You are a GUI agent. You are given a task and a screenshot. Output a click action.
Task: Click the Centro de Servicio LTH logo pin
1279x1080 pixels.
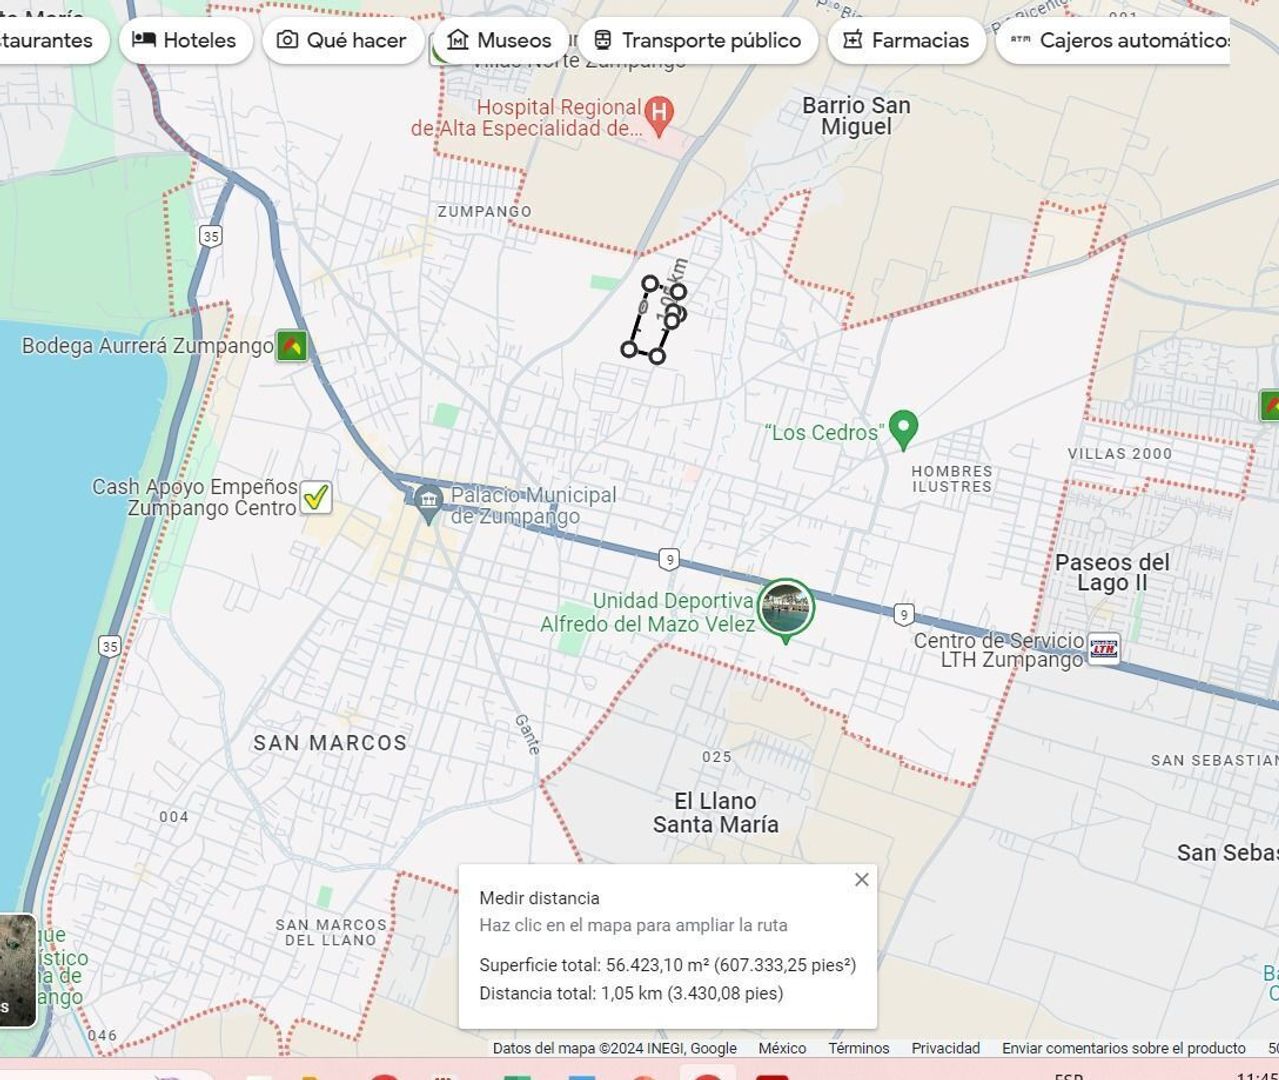[x=1104, y=648]
